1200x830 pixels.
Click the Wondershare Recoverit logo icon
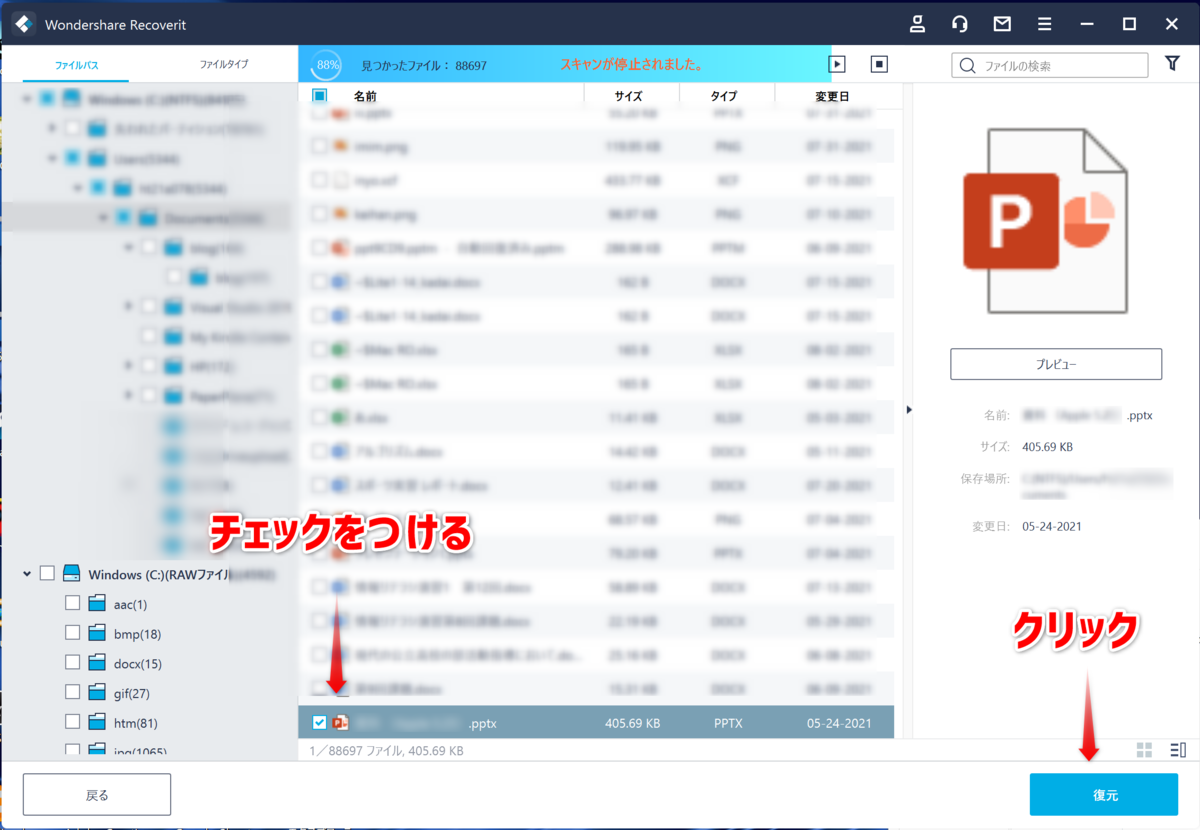point(24,24)
